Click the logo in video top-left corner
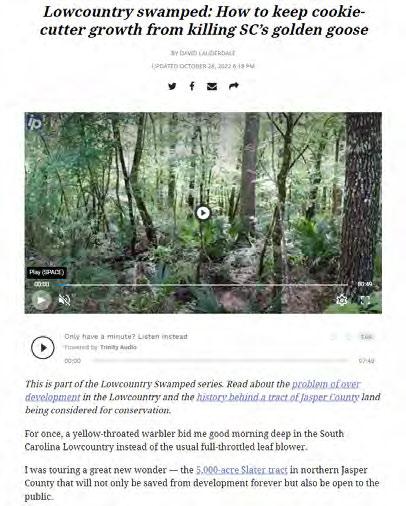Screen dimensions: 406x506 point(35,123)
